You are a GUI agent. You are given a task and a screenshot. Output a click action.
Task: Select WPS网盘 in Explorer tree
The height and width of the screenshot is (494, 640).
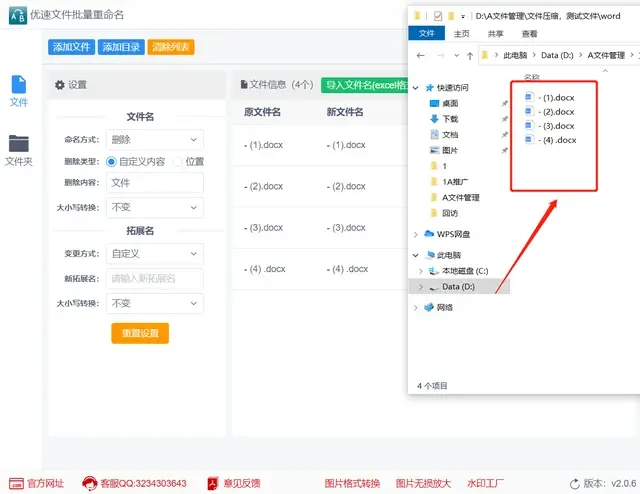[x=453, y=234]
